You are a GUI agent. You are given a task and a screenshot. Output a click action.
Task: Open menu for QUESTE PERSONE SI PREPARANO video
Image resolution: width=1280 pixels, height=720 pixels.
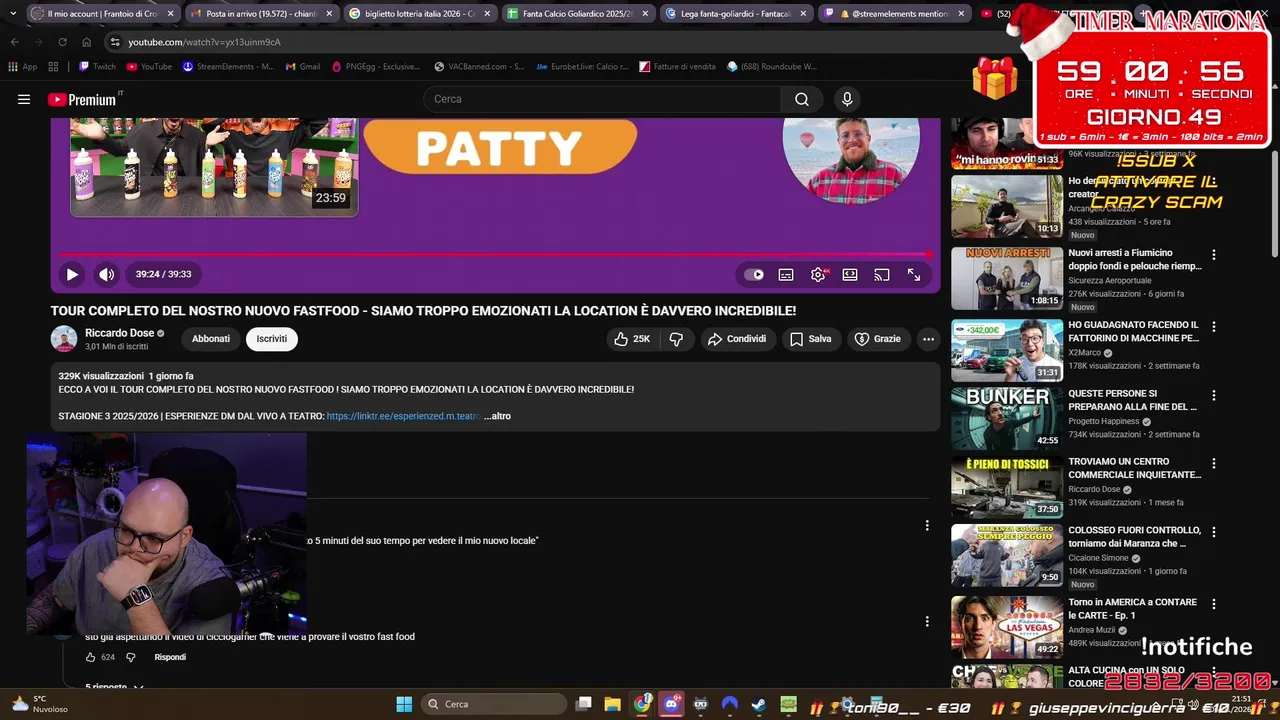1214,396
